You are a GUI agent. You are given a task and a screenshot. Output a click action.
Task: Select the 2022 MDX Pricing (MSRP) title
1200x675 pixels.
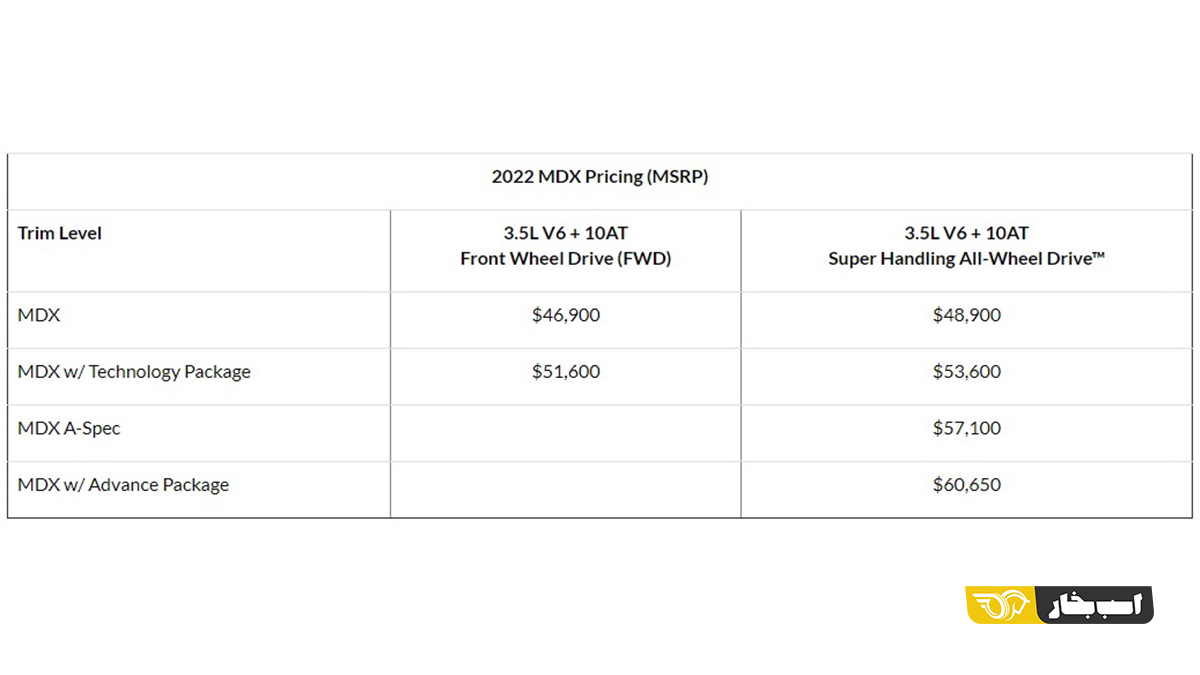(x=600, y=177)
